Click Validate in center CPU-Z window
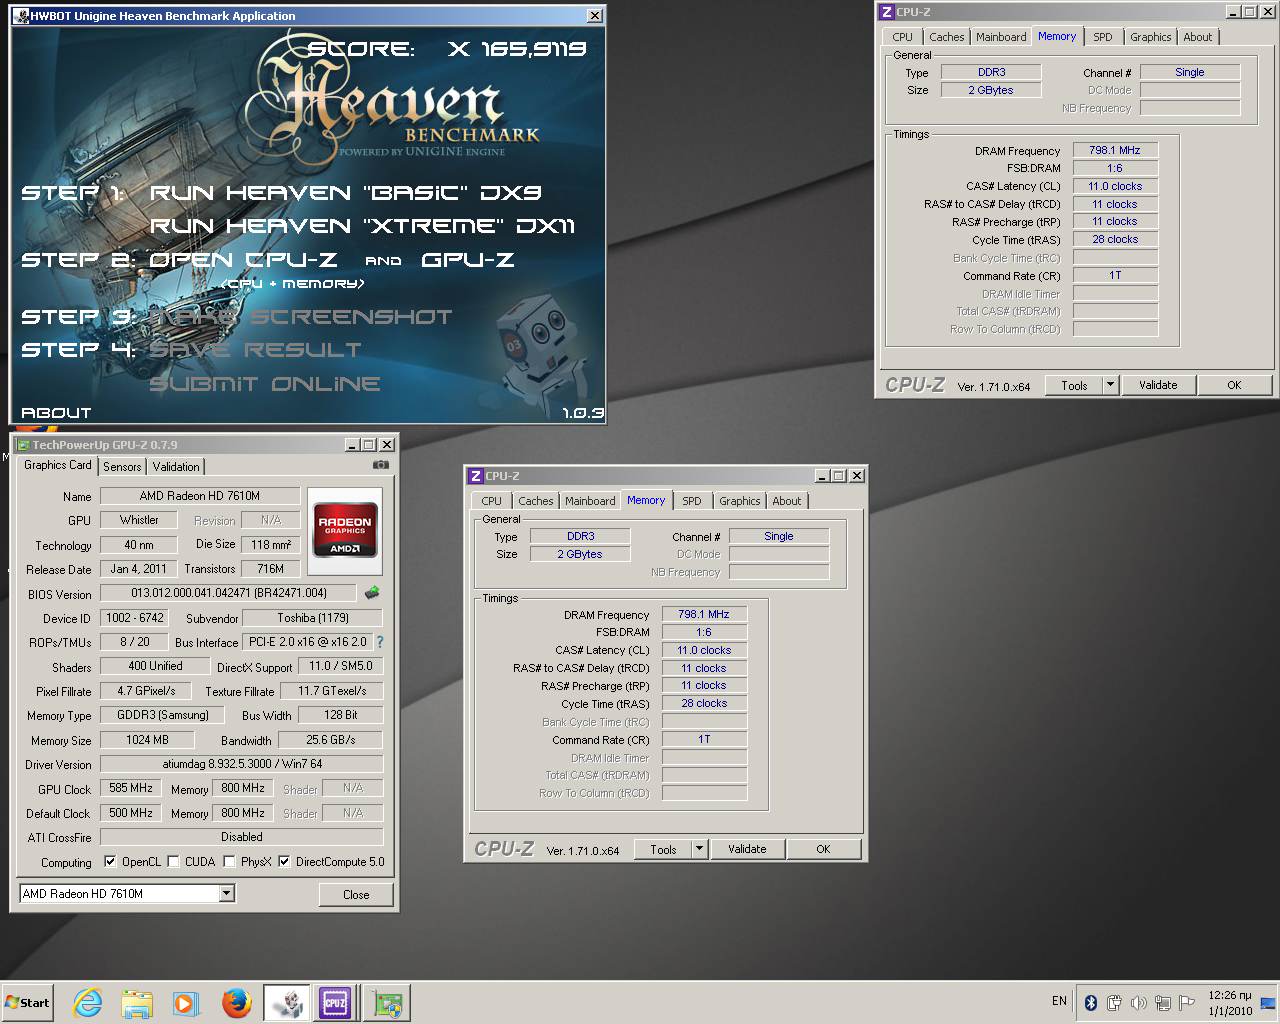This screenshot has width=1280, height=1024. click(x=747, y=849)
